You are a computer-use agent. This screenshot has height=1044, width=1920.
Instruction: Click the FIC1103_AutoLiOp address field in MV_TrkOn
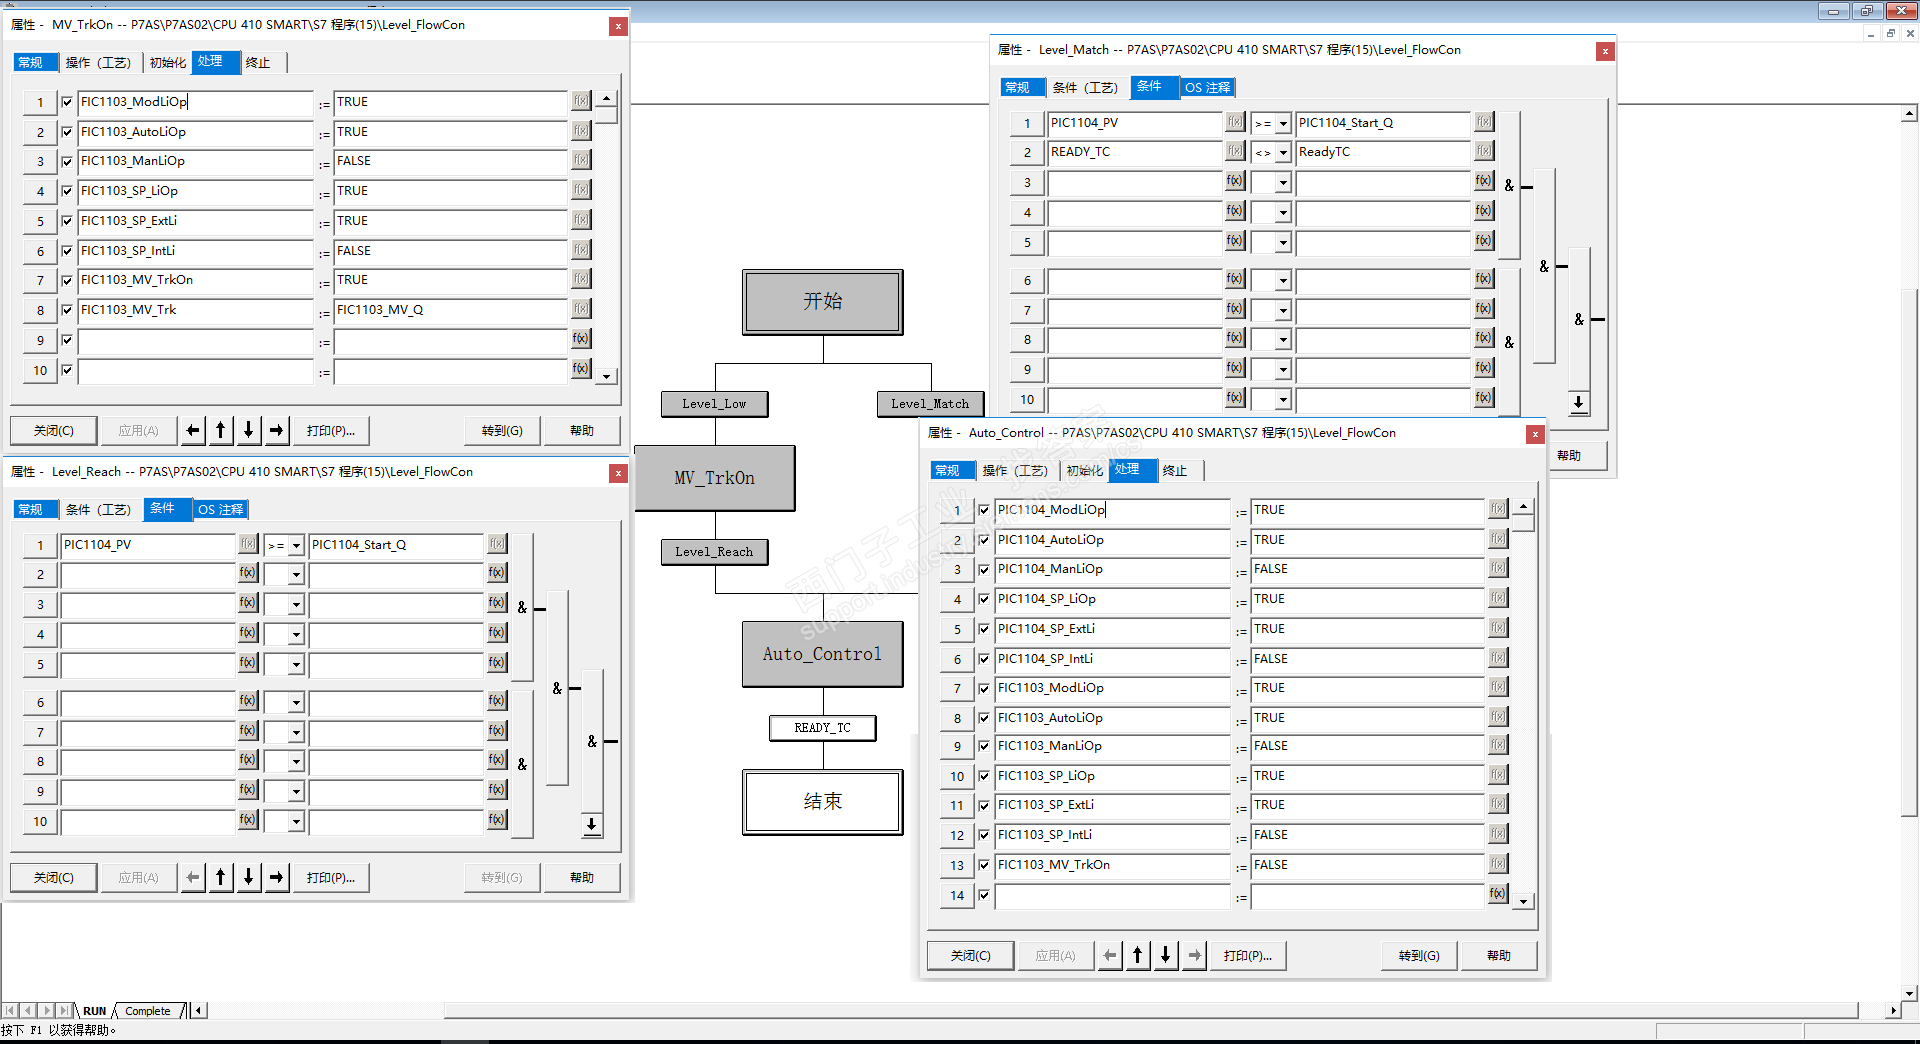click(x=195, y=132)
